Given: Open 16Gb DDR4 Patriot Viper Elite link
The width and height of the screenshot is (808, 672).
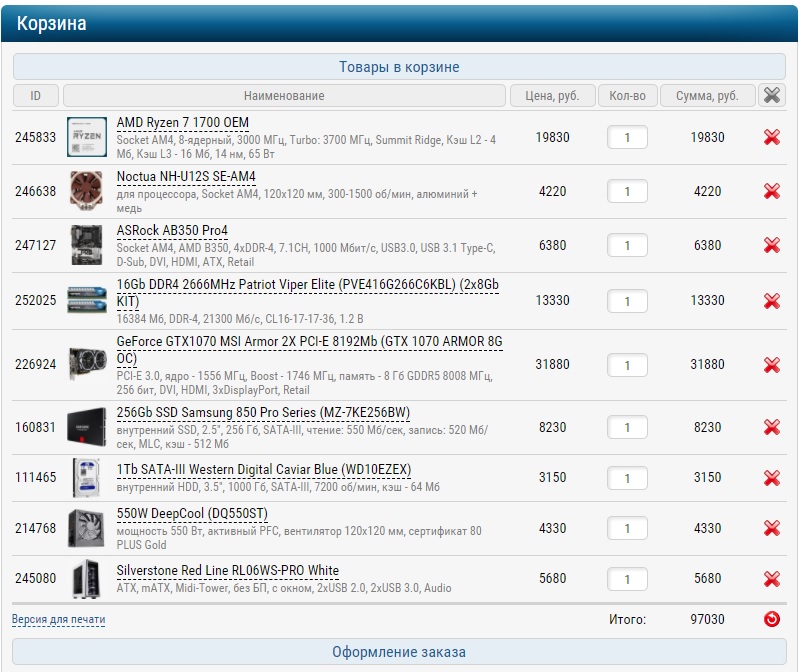Looking at the screenshot, I should [308, 293].
